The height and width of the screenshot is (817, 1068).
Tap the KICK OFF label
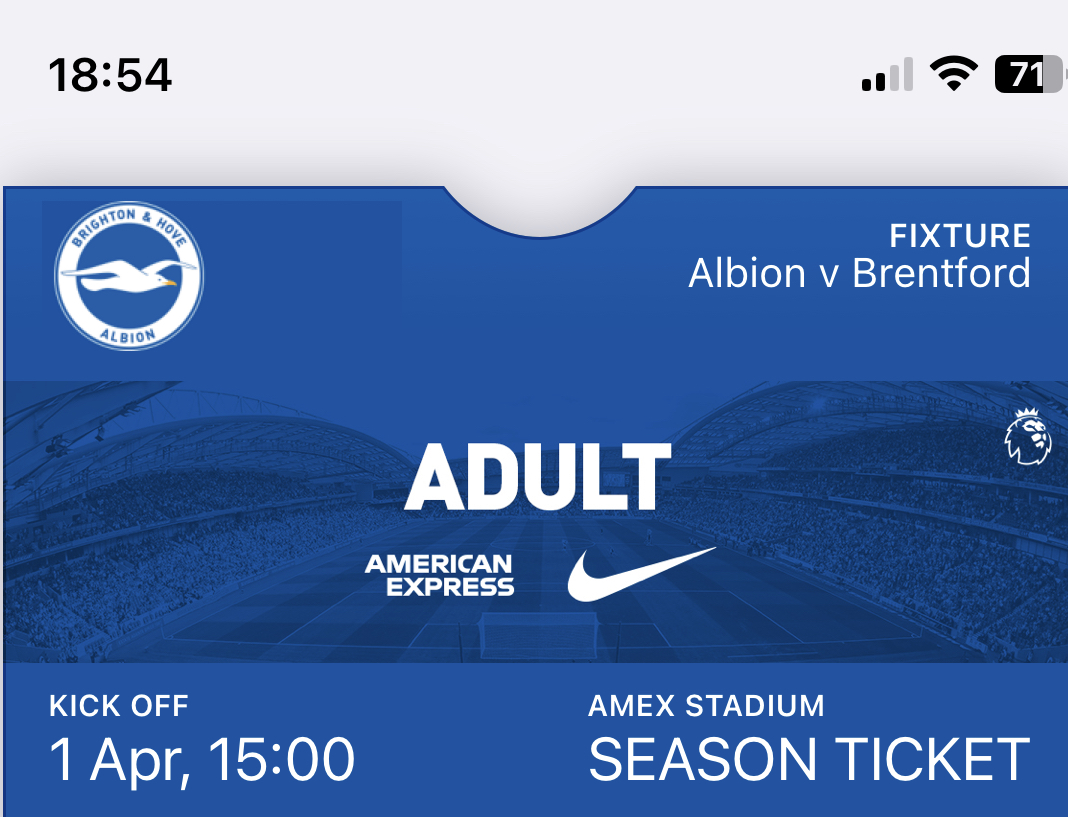[x=119, y=706]
